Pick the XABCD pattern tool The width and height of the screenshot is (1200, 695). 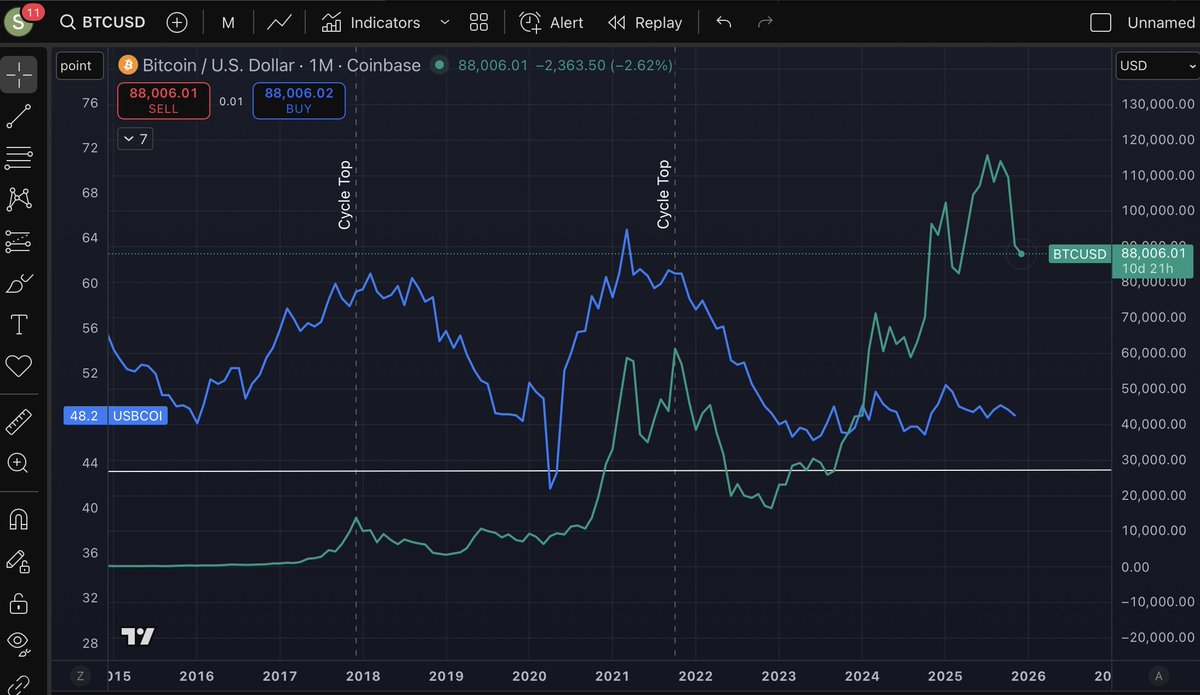19,199
